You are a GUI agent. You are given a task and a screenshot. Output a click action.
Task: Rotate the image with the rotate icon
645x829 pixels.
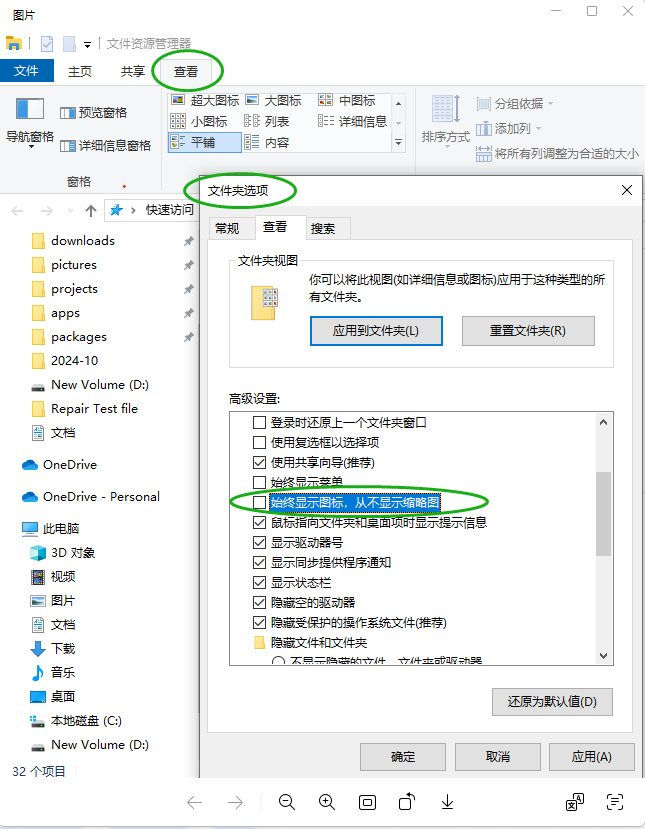407,802
